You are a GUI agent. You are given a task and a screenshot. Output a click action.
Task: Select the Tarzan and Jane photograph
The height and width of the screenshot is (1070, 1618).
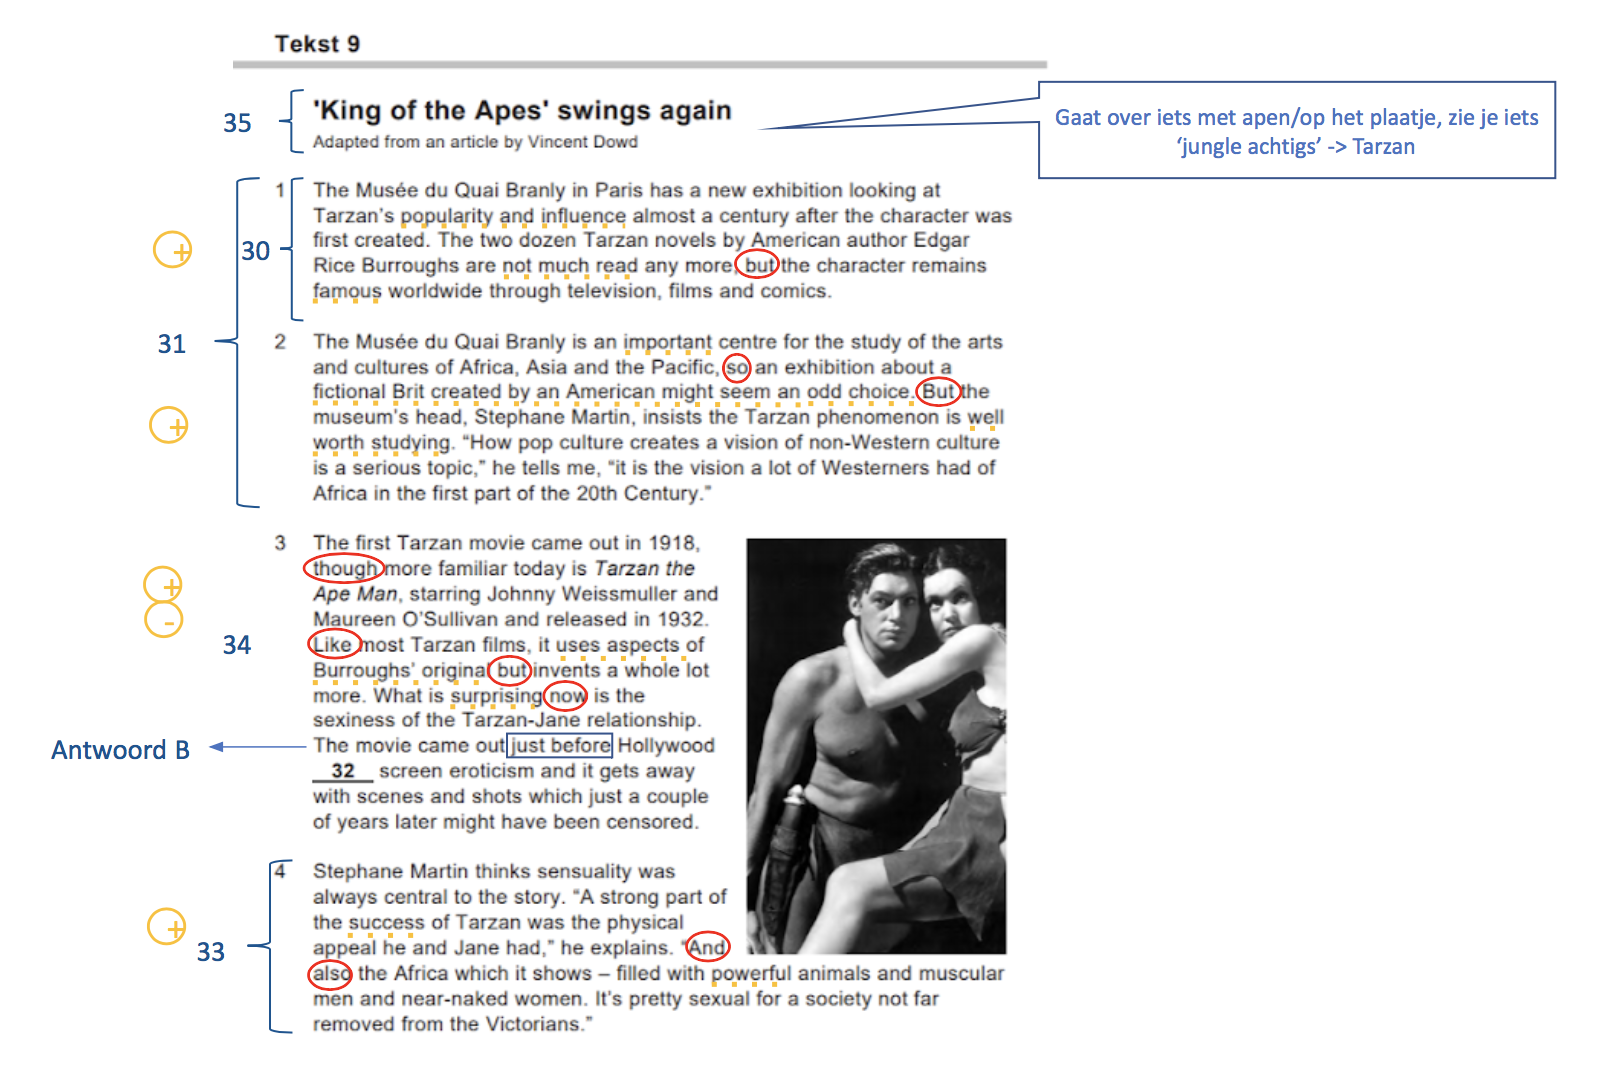(x=876, y=746)
